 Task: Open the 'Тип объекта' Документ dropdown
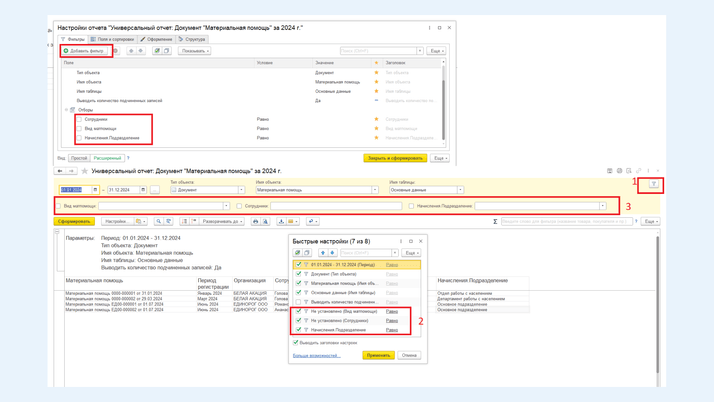pos(241,190)
